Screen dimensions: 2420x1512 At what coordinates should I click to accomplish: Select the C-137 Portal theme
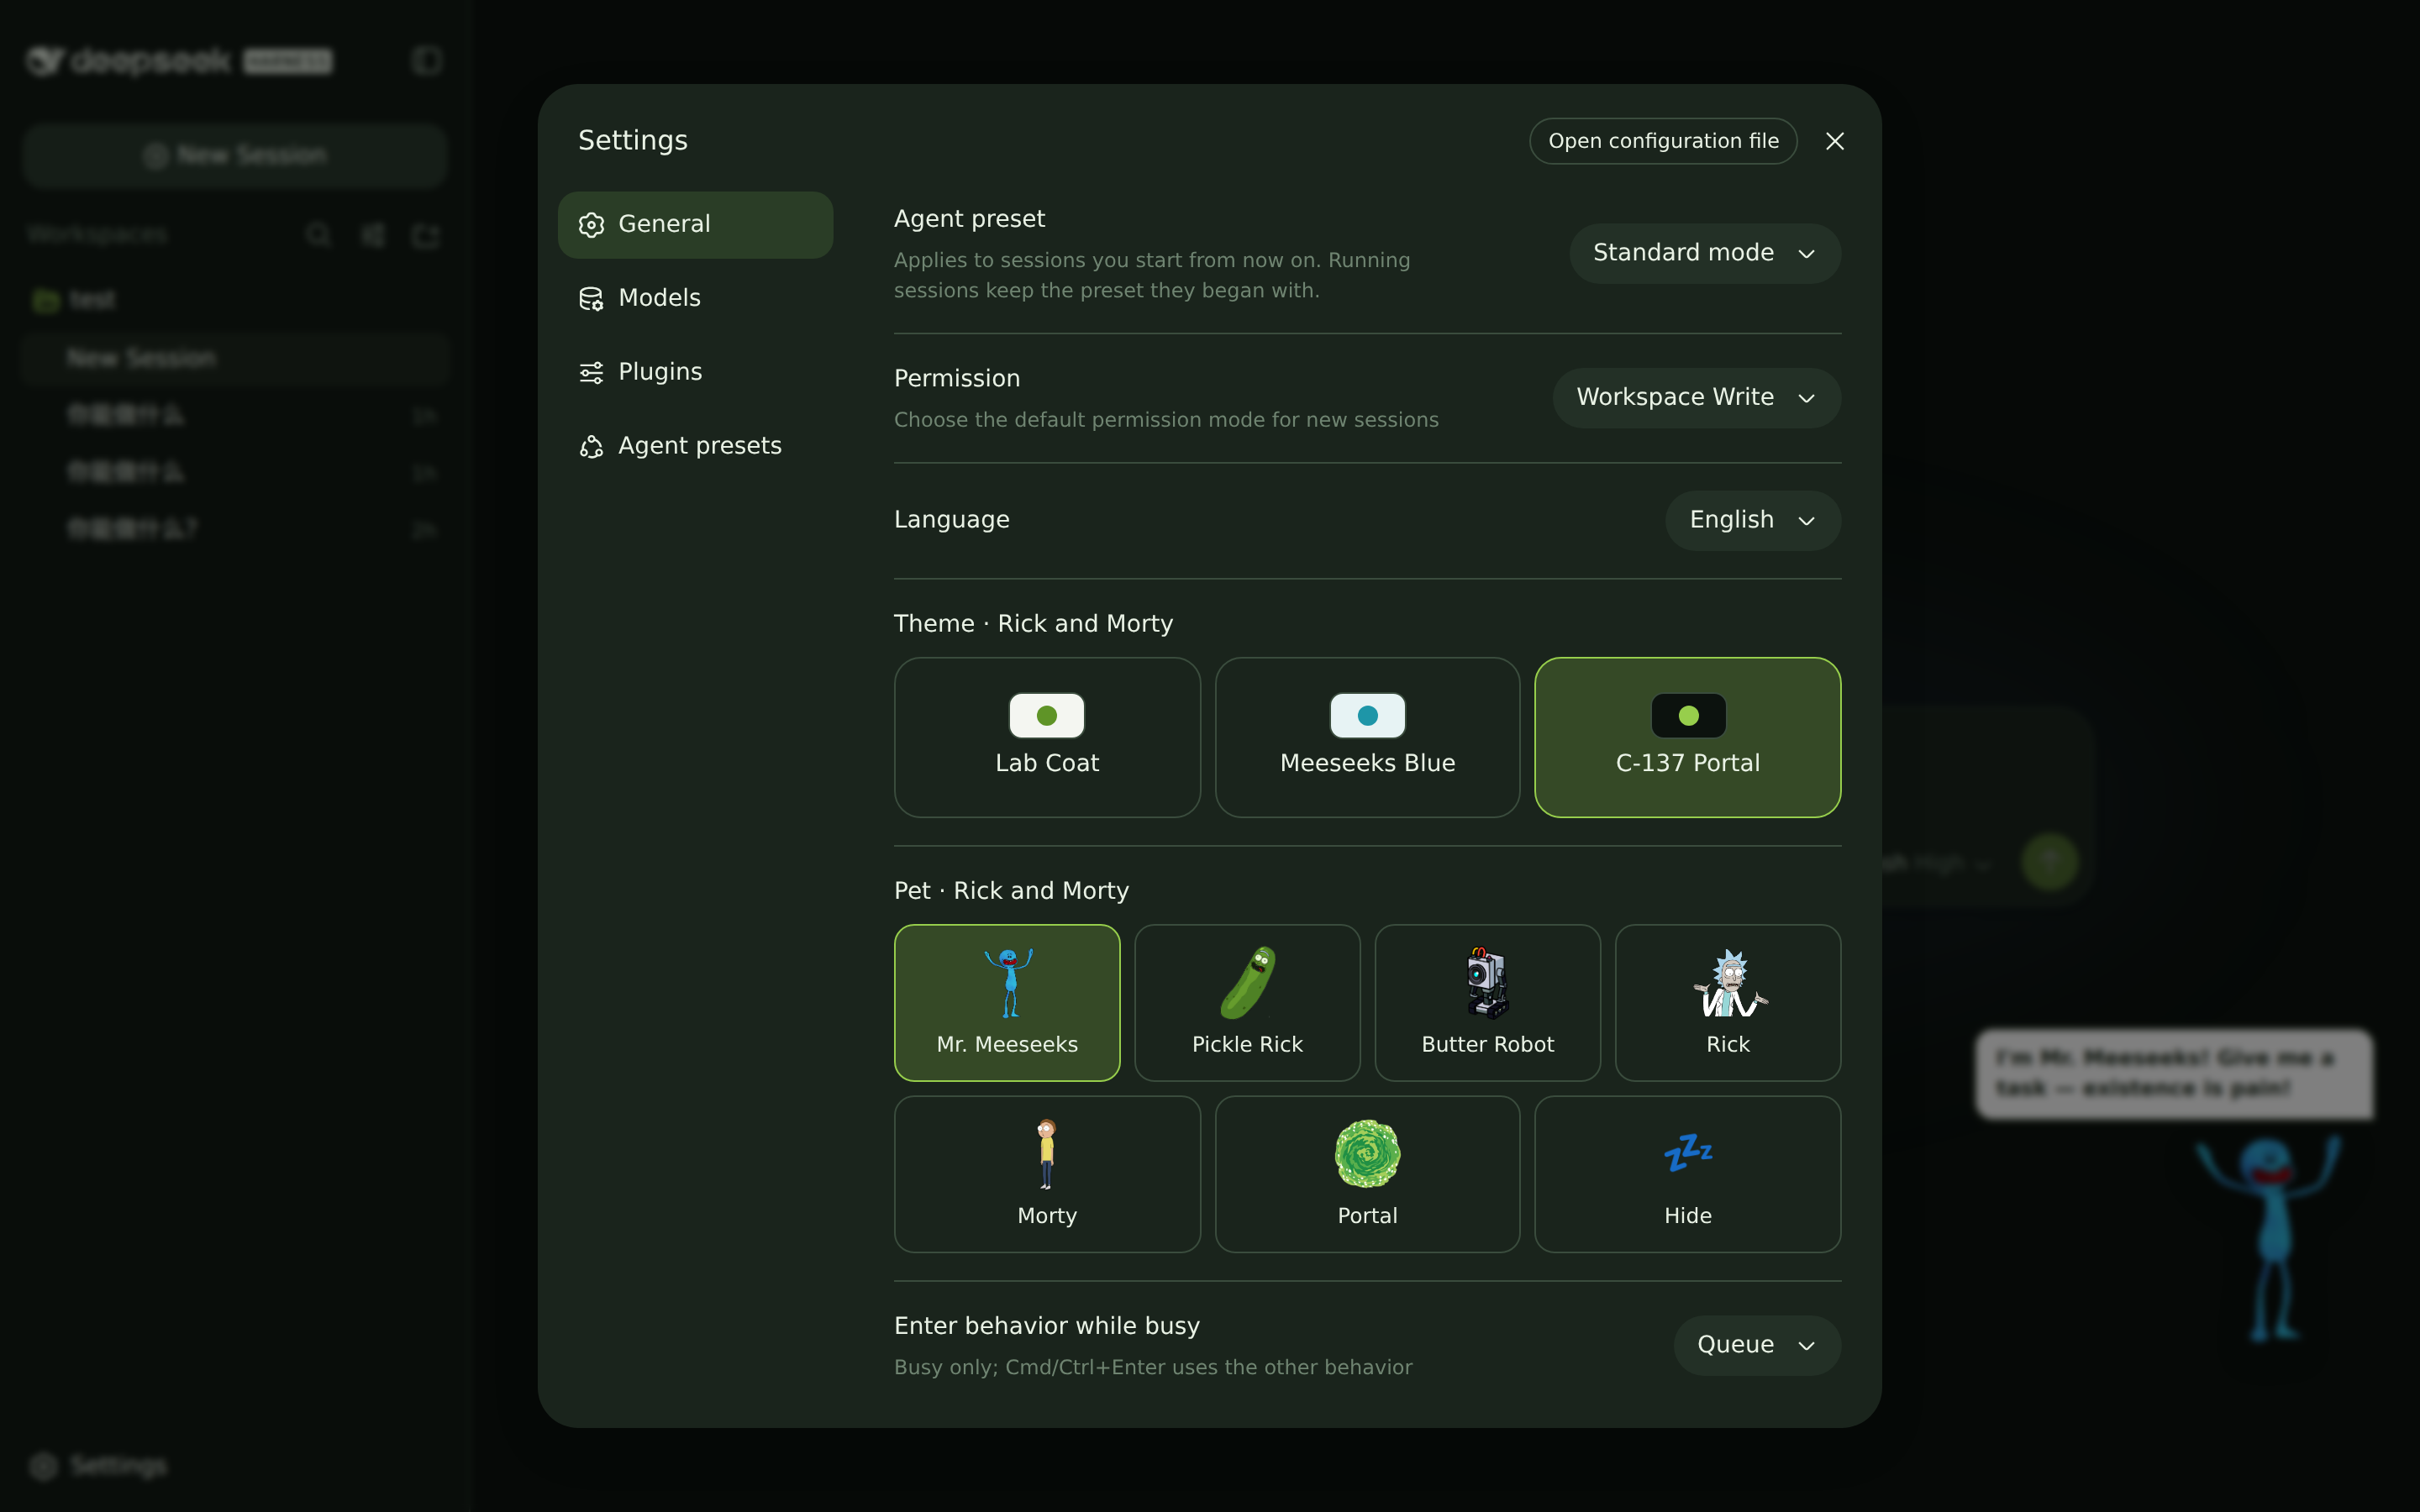point(1687,737)
